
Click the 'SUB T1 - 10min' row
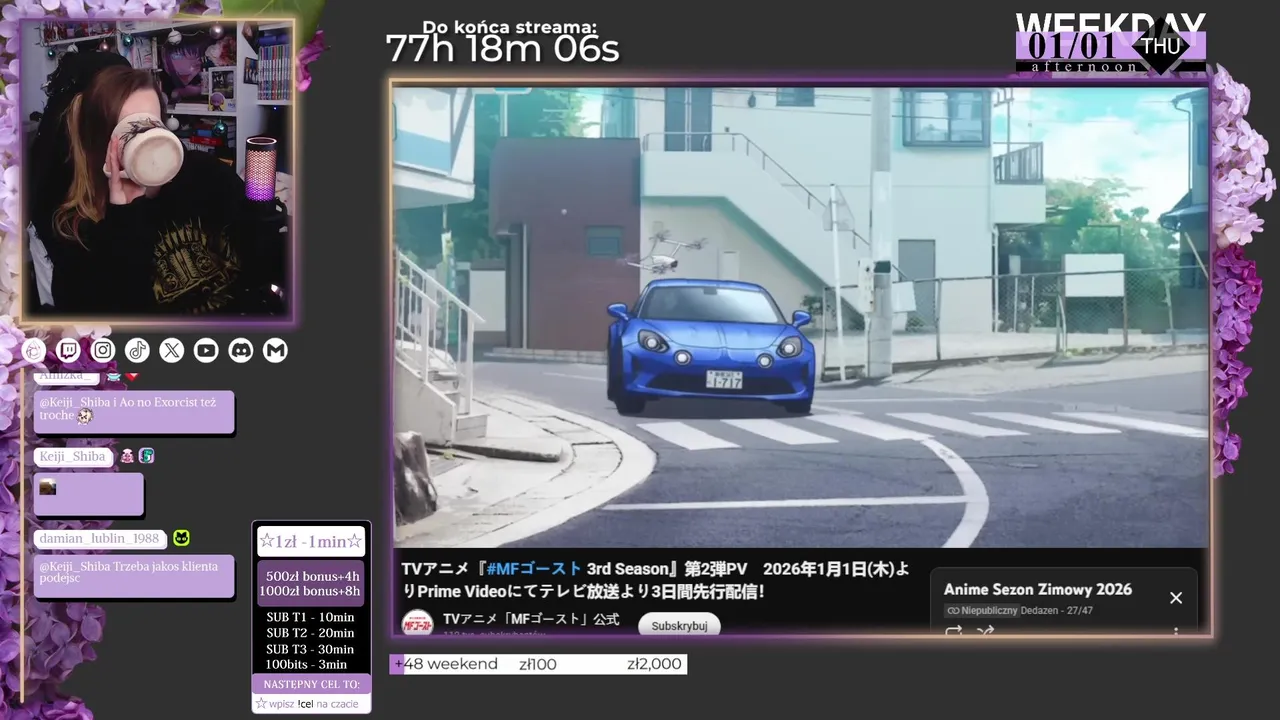(x=310, y=617)
